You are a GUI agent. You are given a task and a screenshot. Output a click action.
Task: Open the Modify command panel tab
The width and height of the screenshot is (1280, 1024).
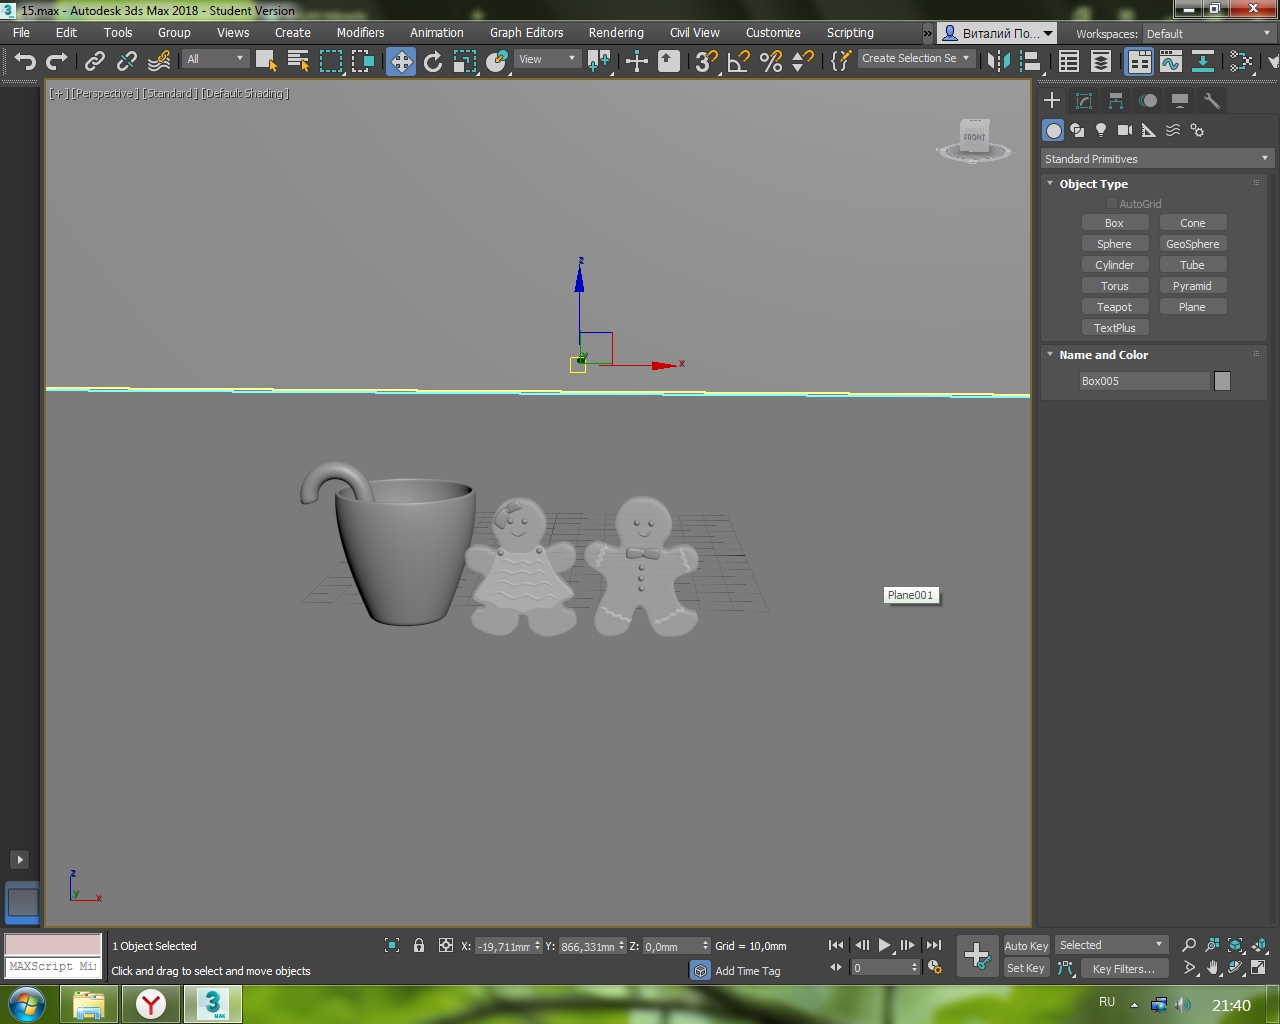[x=1084, y=101]
